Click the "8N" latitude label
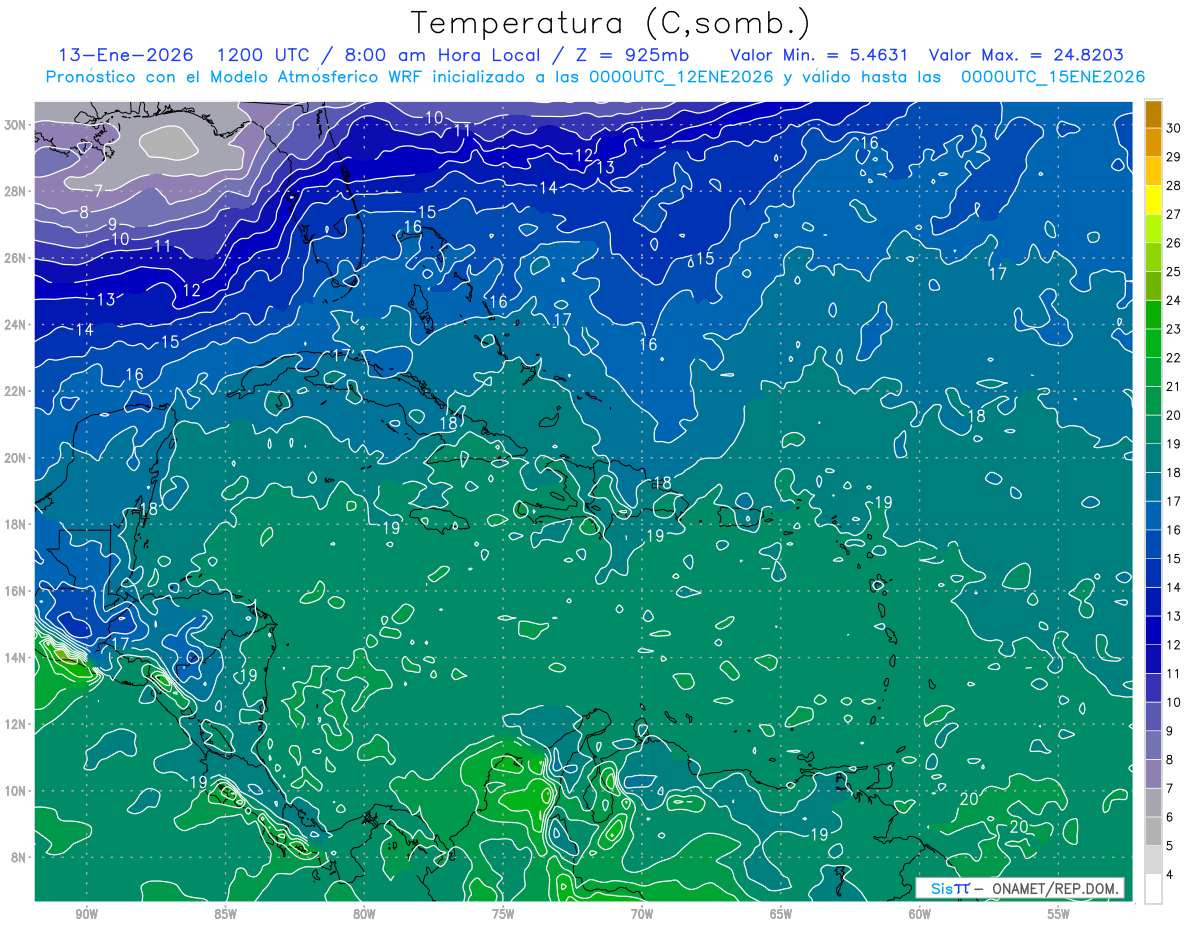This screenshot has height=927, width=1200. point(19,857)
